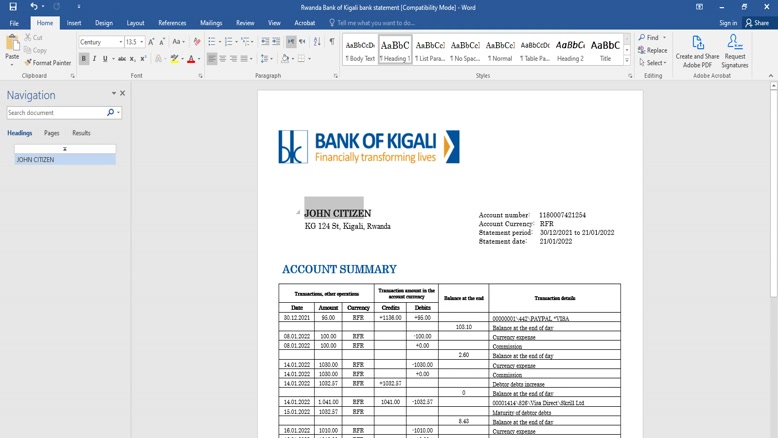
Task: Click the Clear All Formatting icon
Action: (197, 42)
